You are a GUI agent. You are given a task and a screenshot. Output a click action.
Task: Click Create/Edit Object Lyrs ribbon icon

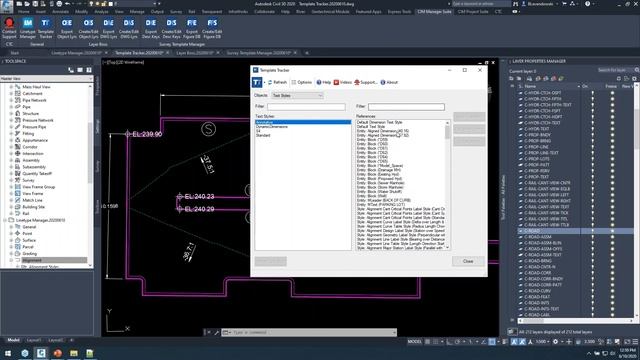pyautogui.click(x=88, y=28)
